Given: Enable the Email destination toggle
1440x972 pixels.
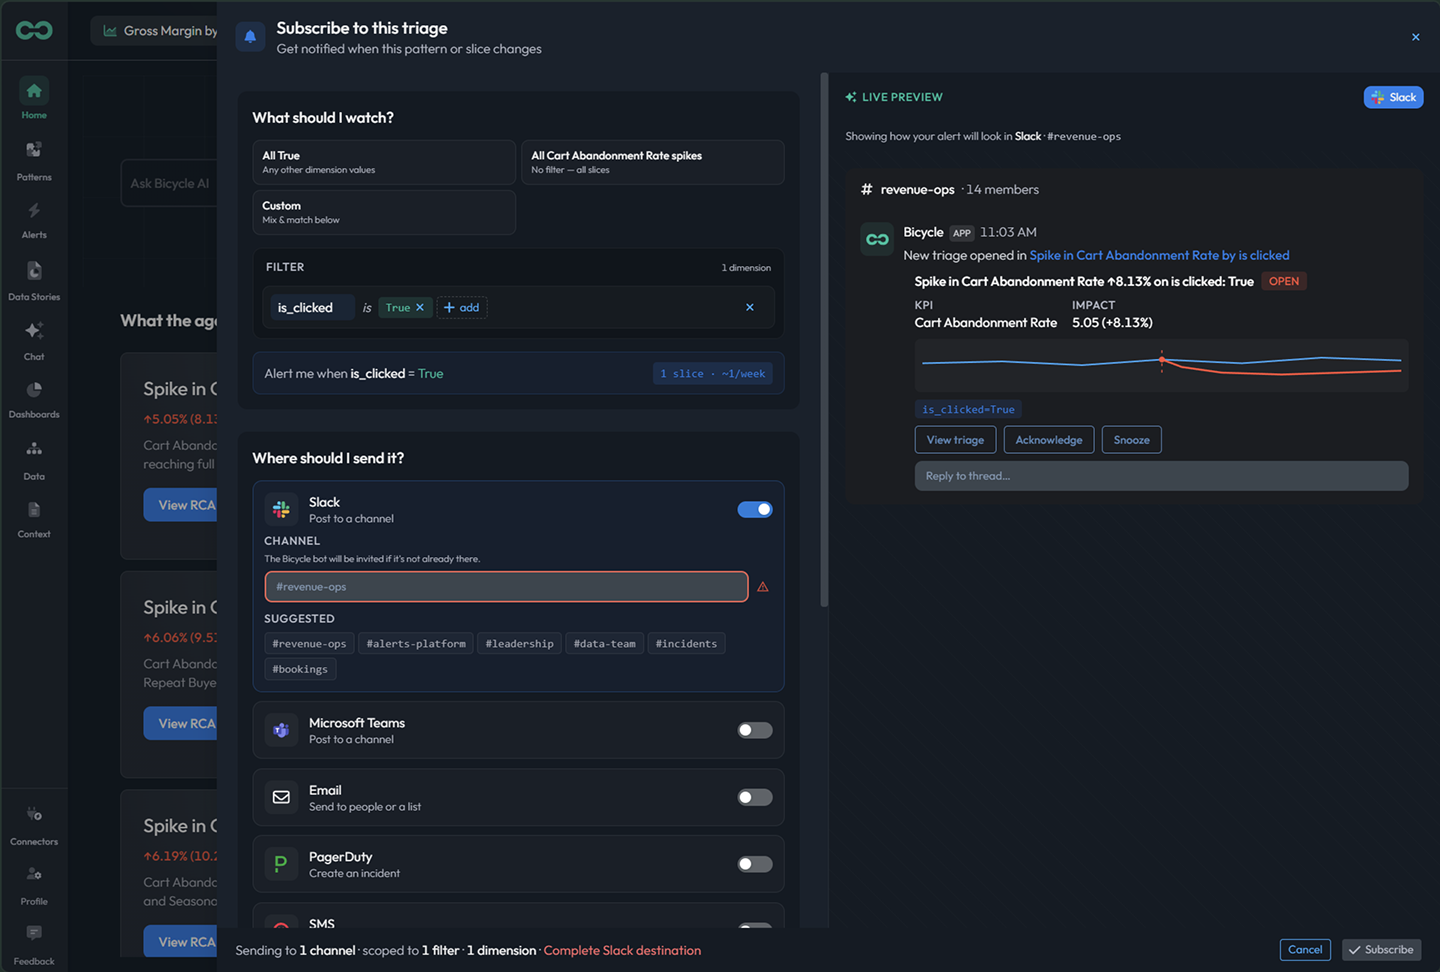Looking at the screenshot, I should click(x=755, y=798).
